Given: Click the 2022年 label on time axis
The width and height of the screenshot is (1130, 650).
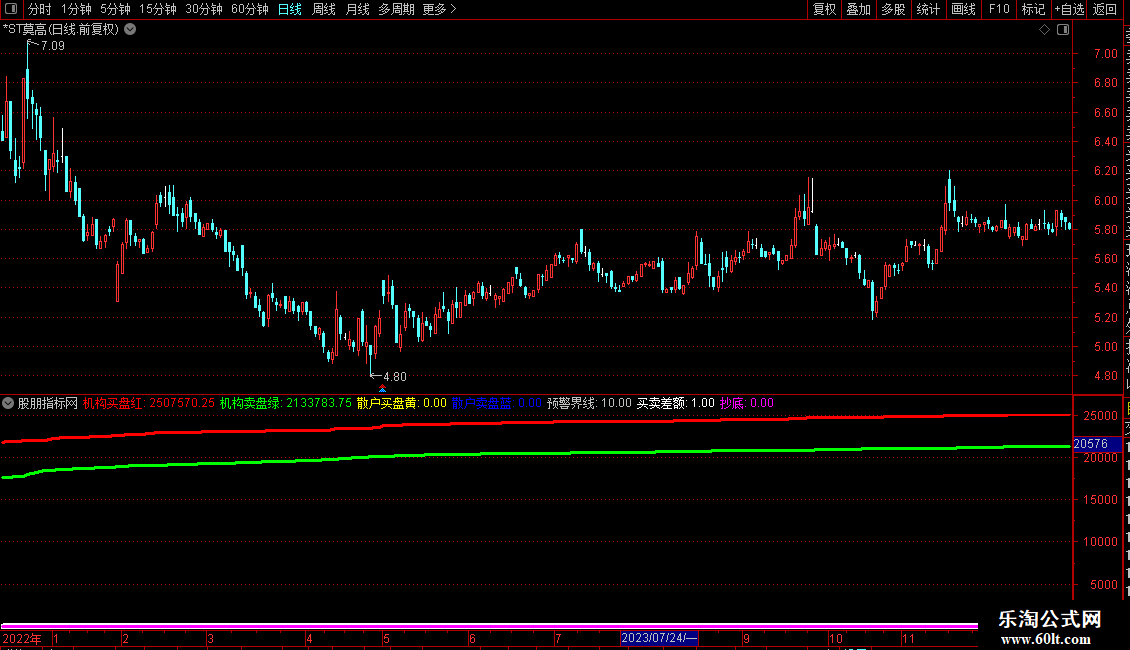Looking at the screenshot, I should coord(22,638).
